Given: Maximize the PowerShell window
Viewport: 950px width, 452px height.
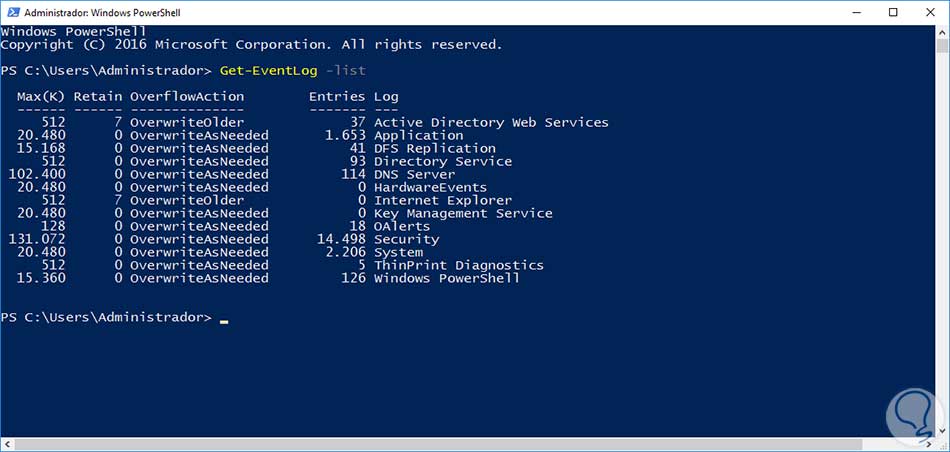Looking at the screenshot, I should [893, 12].
